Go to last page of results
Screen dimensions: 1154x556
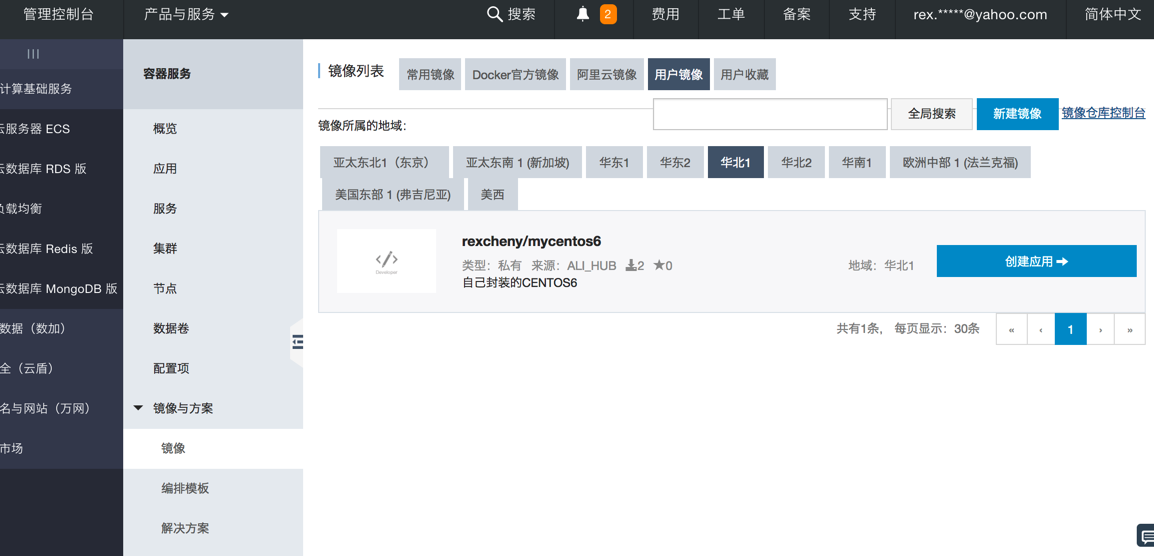pos(1130,329)
